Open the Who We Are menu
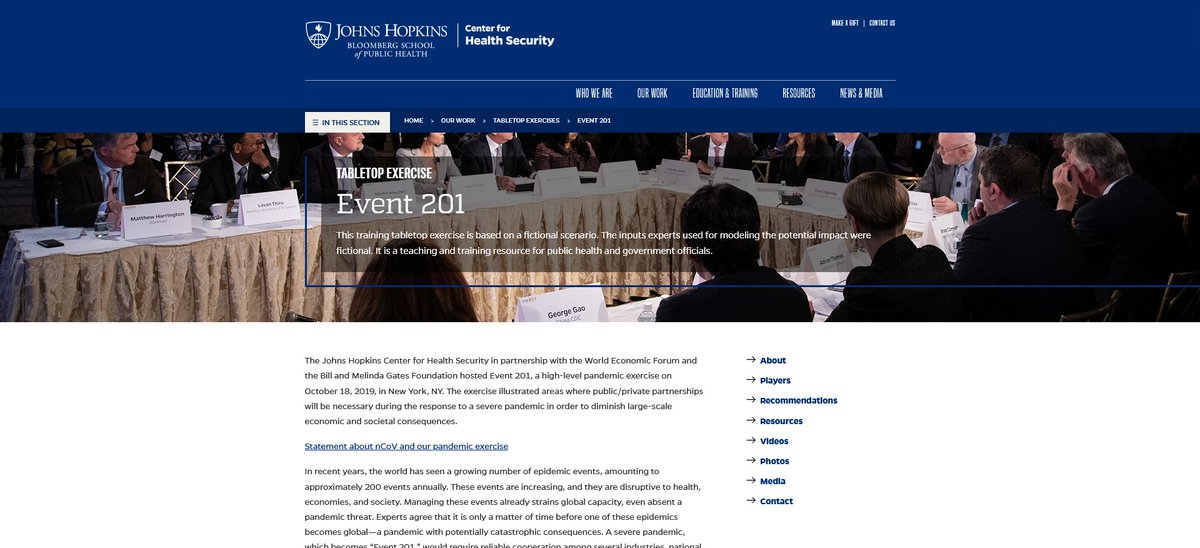 click(593, 93)
